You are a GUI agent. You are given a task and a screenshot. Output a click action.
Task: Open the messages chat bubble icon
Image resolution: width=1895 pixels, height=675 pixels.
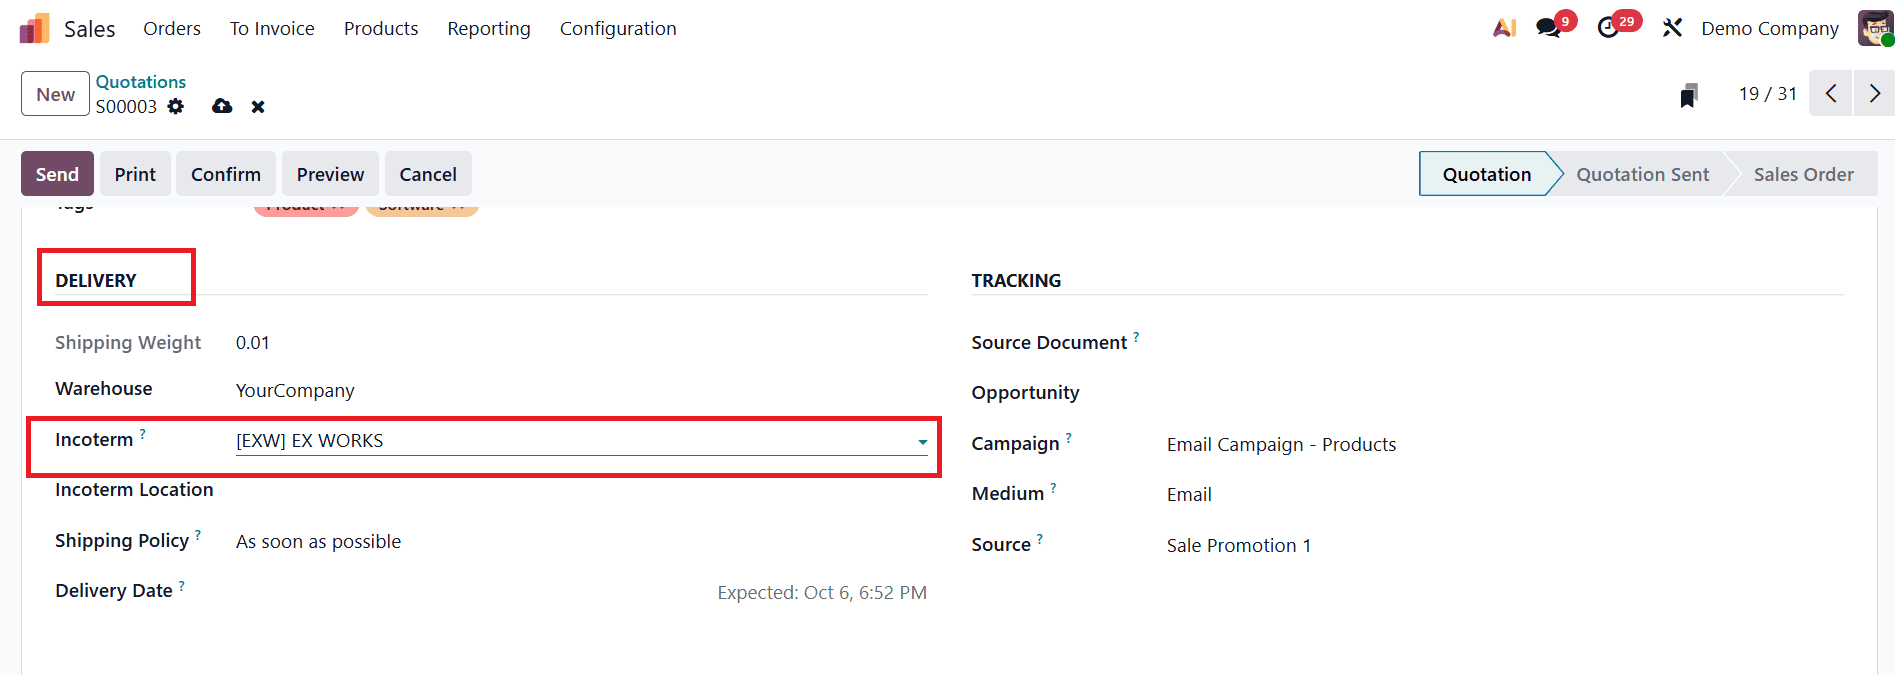pos(1549,28)
